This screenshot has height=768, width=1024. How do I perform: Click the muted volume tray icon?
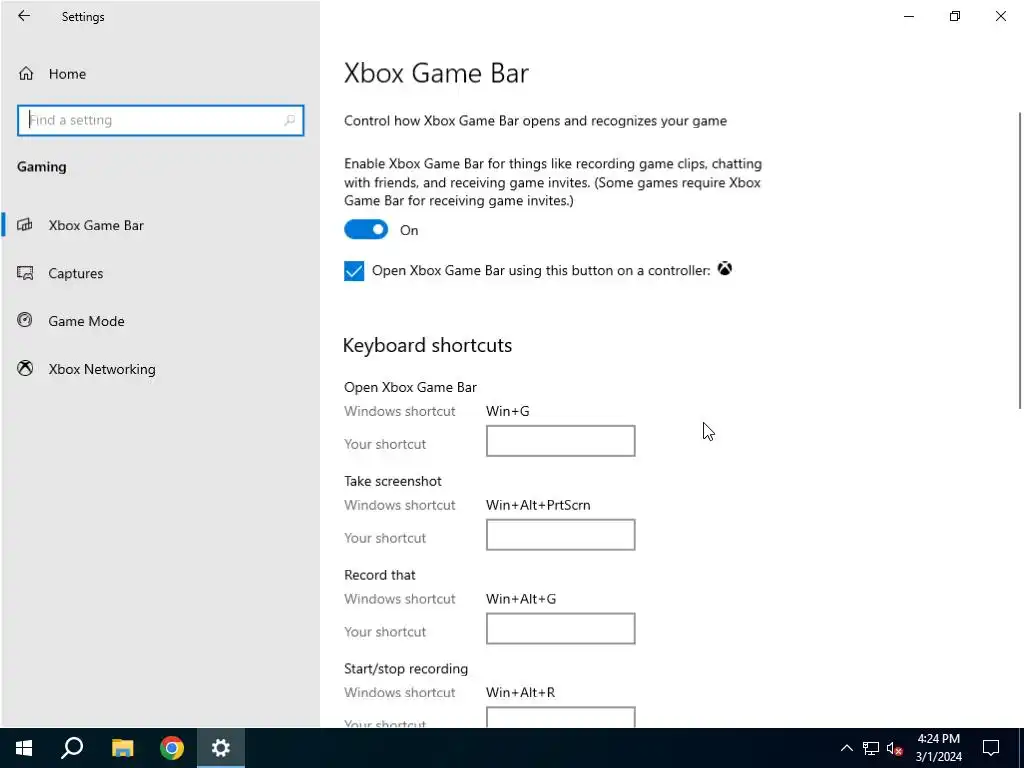[x=894, y=748]
